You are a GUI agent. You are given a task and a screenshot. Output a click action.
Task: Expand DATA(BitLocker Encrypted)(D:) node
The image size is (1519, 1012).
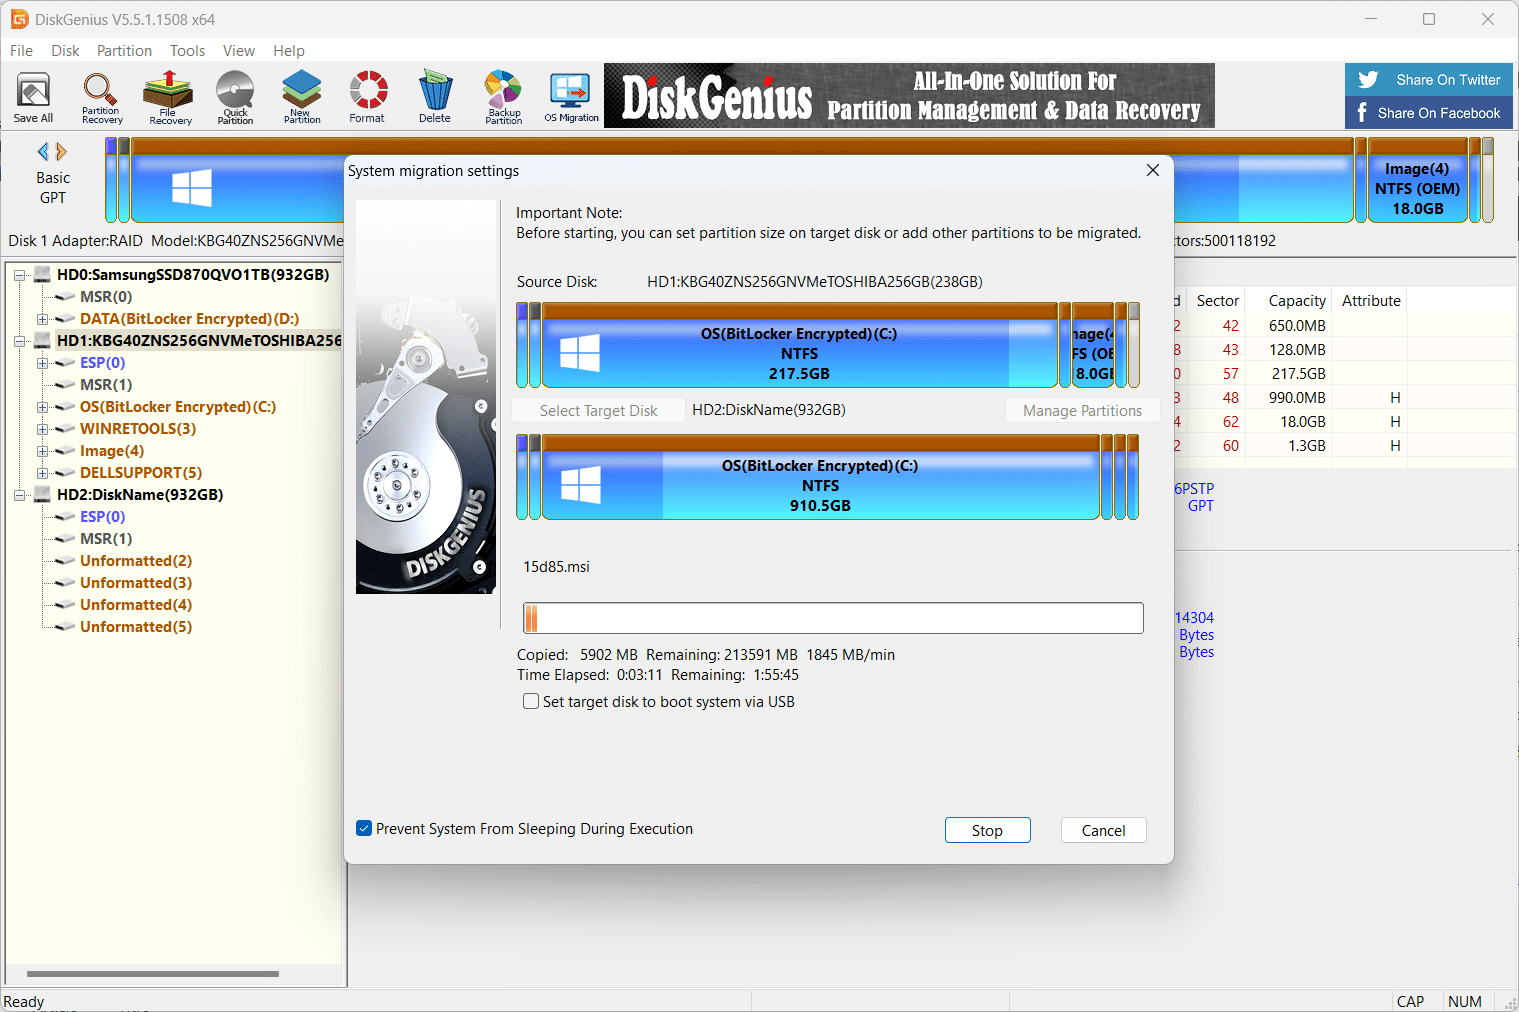(x=43, y=319)
